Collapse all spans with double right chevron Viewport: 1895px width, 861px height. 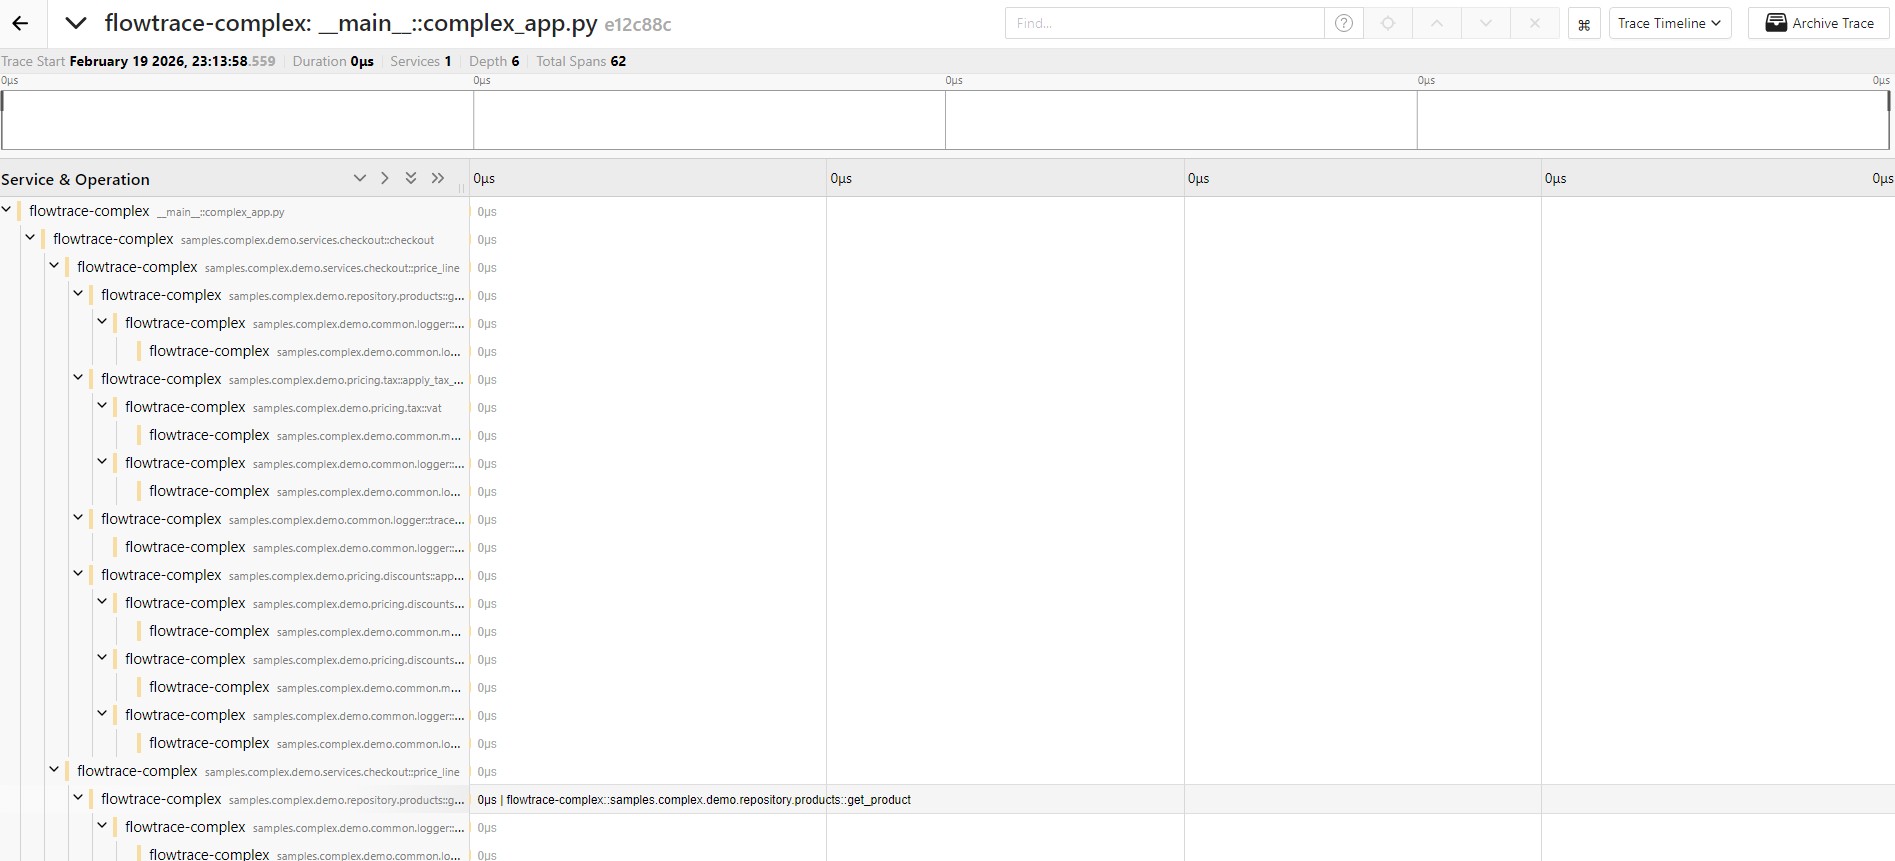[438, 178]
